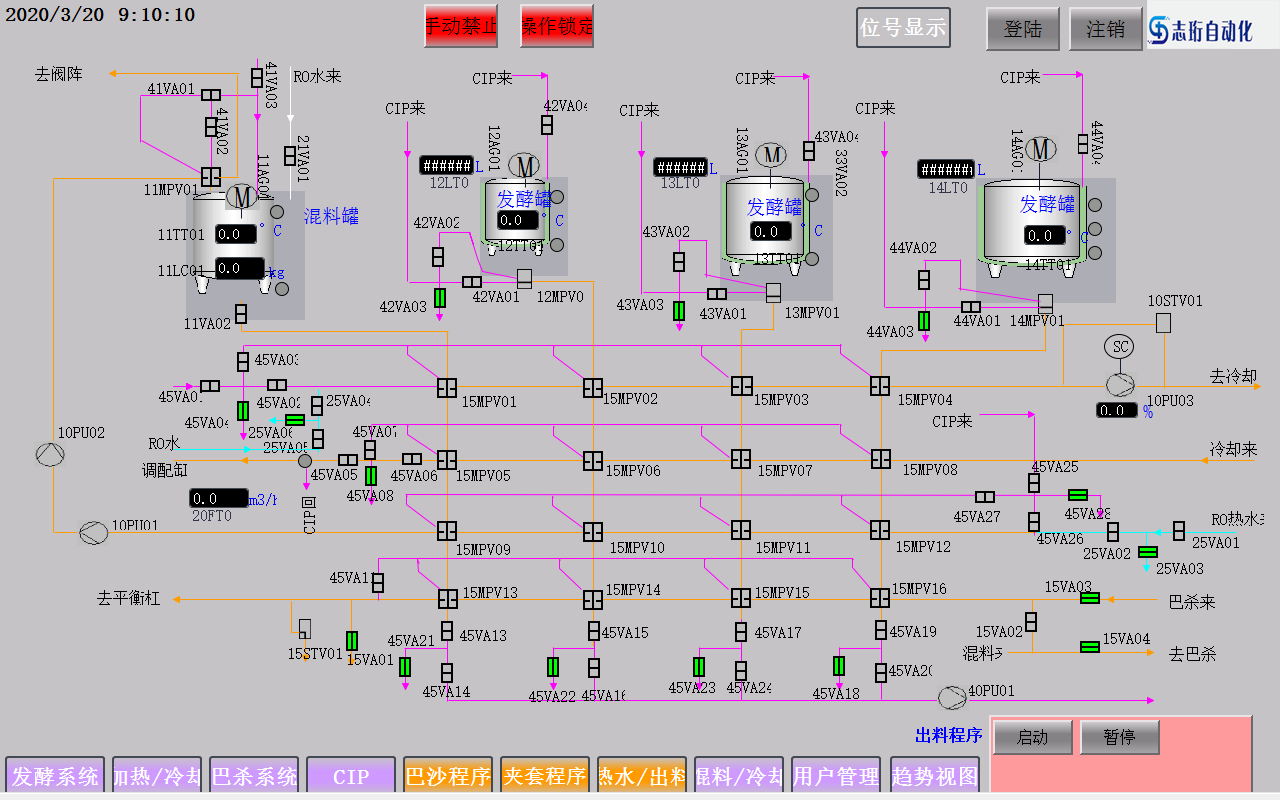
Task: Toggle the 手动禁止 red switch
Action: (460, 27)
